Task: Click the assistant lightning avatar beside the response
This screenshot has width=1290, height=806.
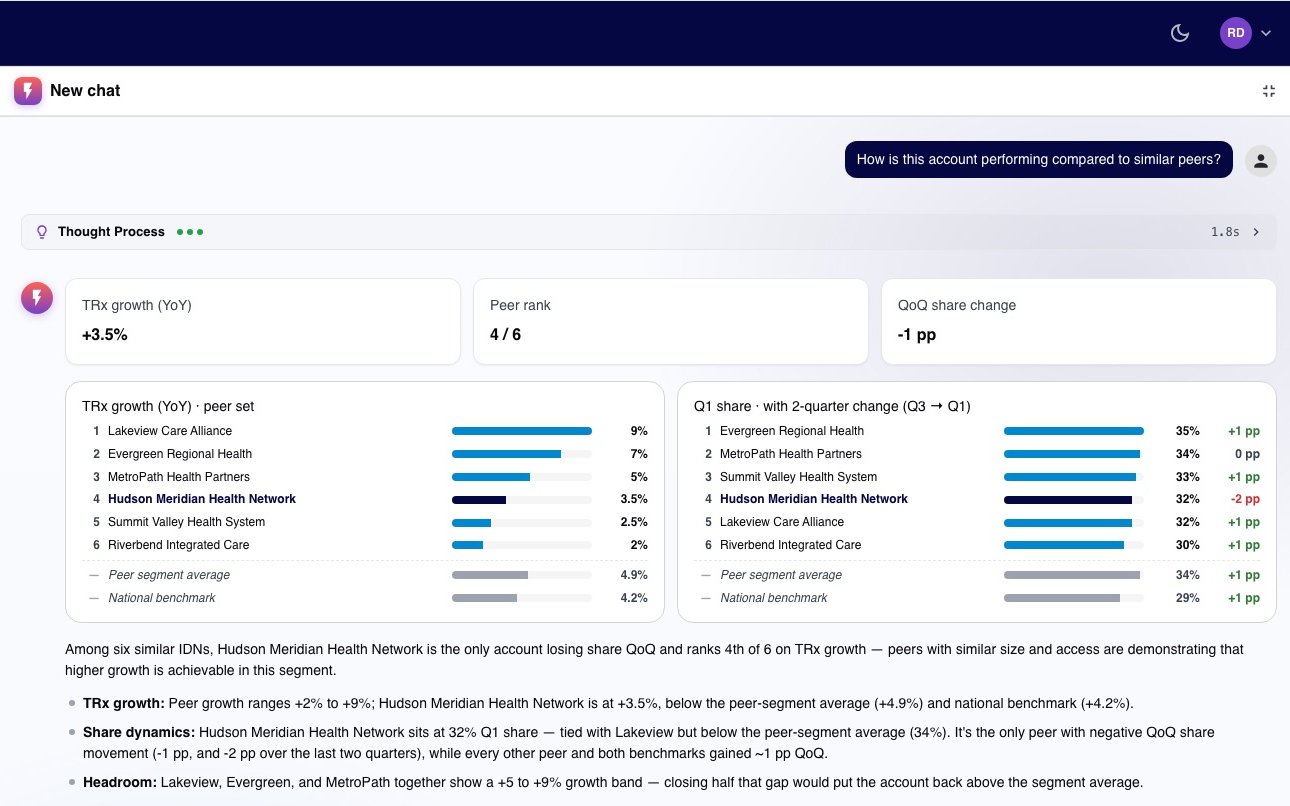Action: [37, 298]
